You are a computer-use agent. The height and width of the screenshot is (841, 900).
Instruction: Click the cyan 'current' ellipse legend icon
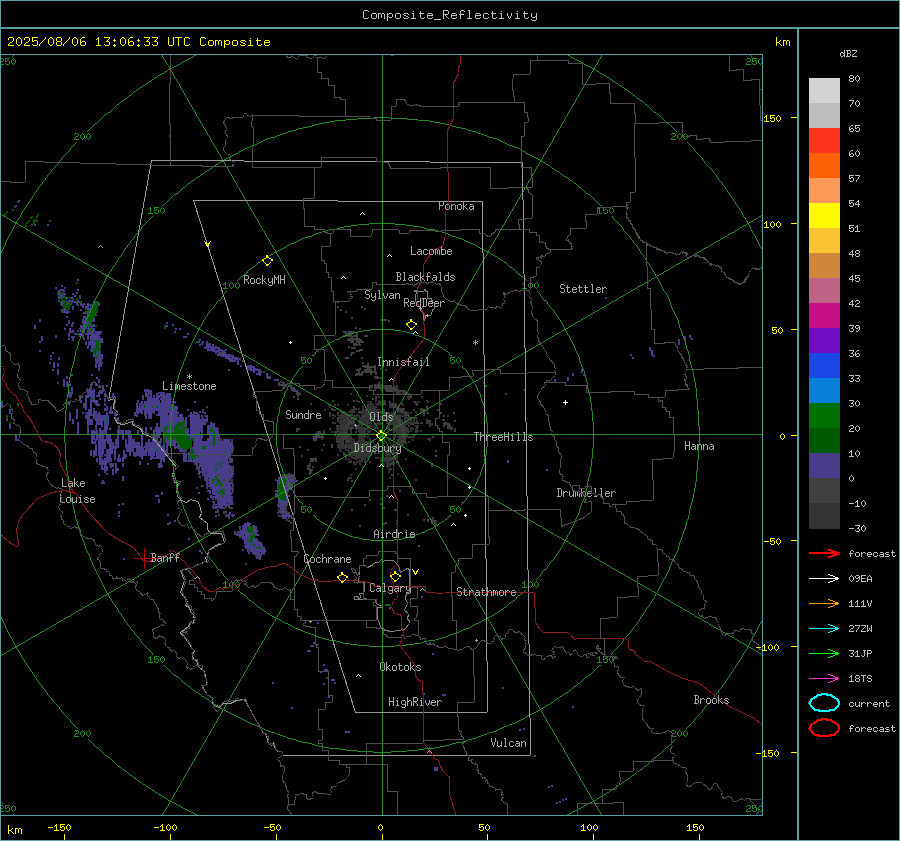(824, 703)
